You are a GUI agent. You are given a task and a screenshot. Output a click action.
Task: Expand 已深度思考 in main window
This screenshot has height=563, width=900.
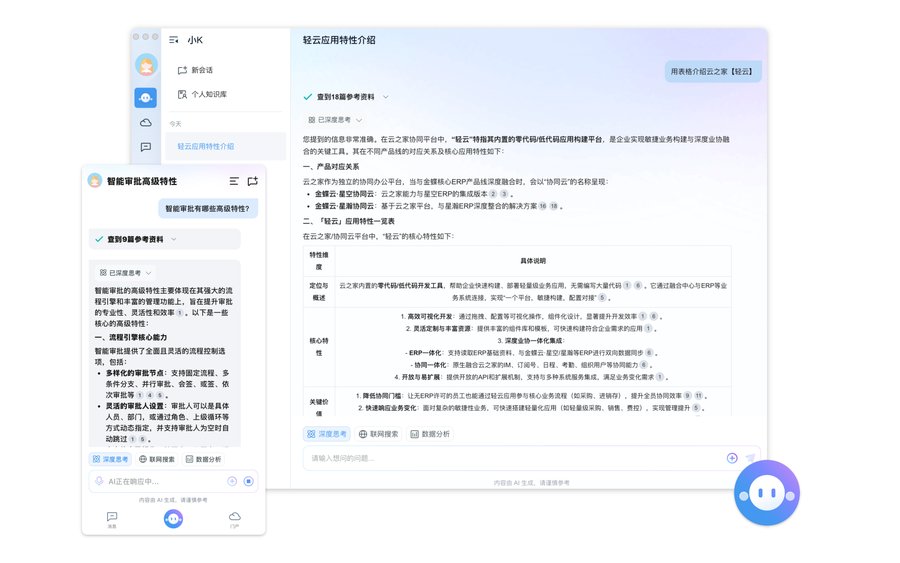[x=335, y=120]
